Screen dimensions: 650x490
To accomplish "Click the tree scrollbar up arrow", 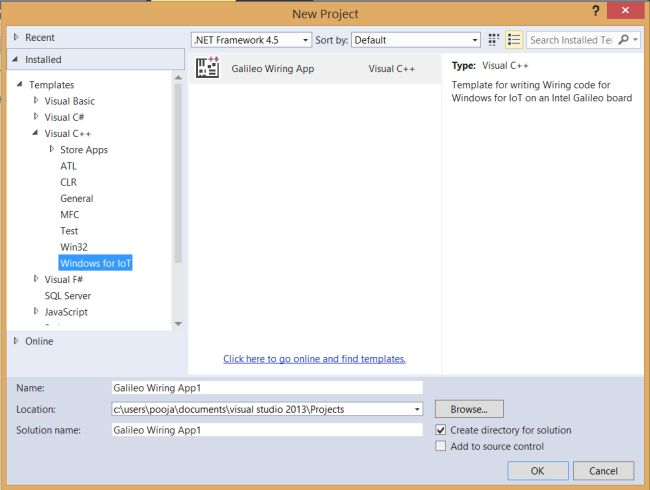I will coord(178,78).
